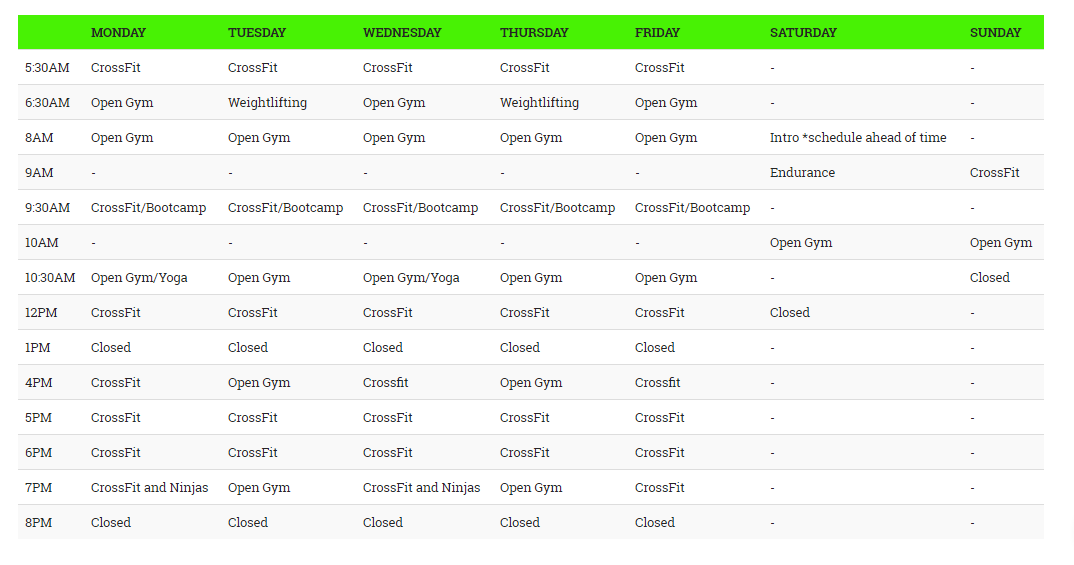Select the WEDNESDAY header cell

tap(402, 32)
